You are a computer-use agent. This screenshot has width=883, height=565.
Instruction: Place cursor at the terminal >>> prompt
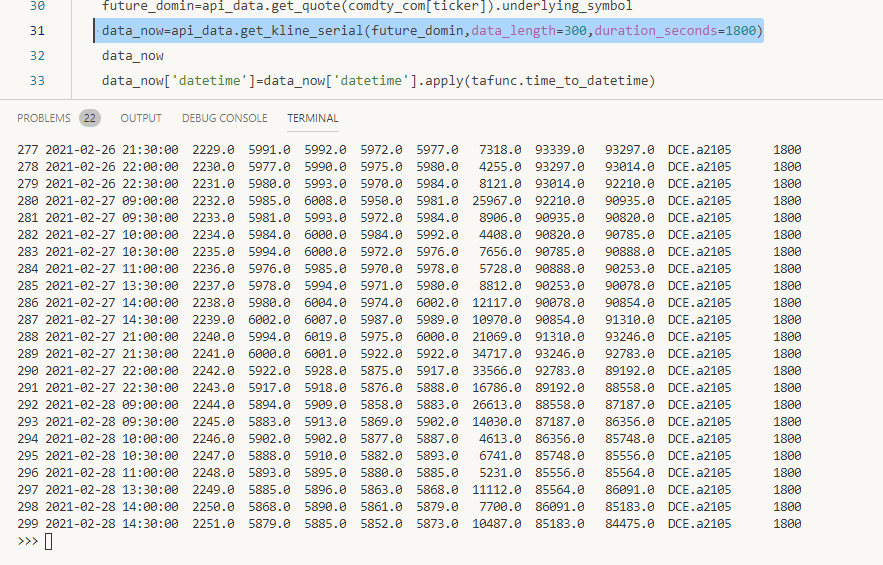(x=48, y=541)
